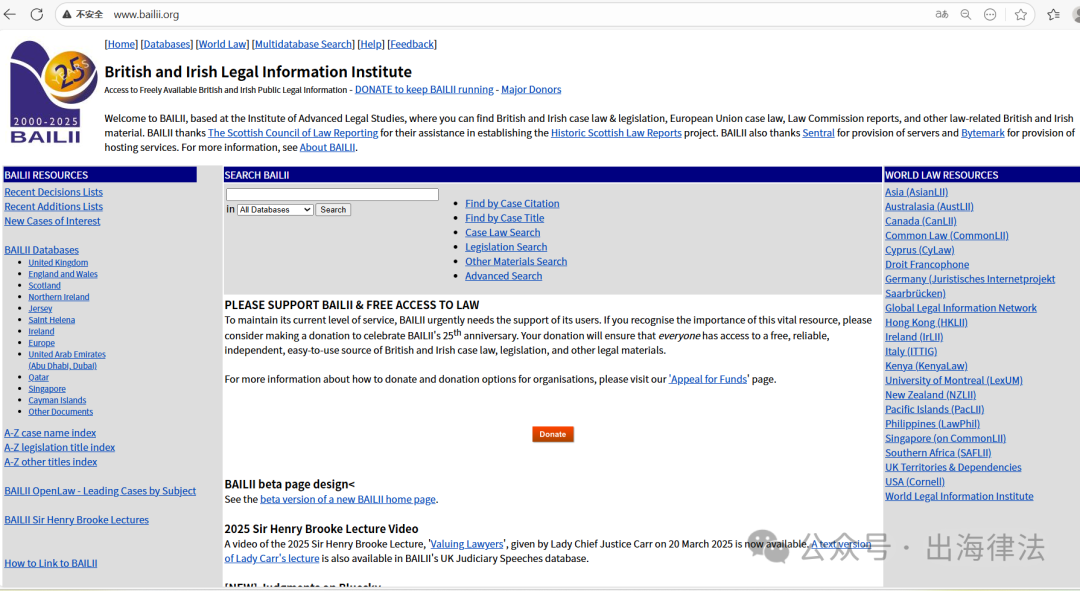Click the zoom magnifier icon in address bar
The width and height of the screenshot is (1080, 591).
pyautogui.click(x=966, y=14)
